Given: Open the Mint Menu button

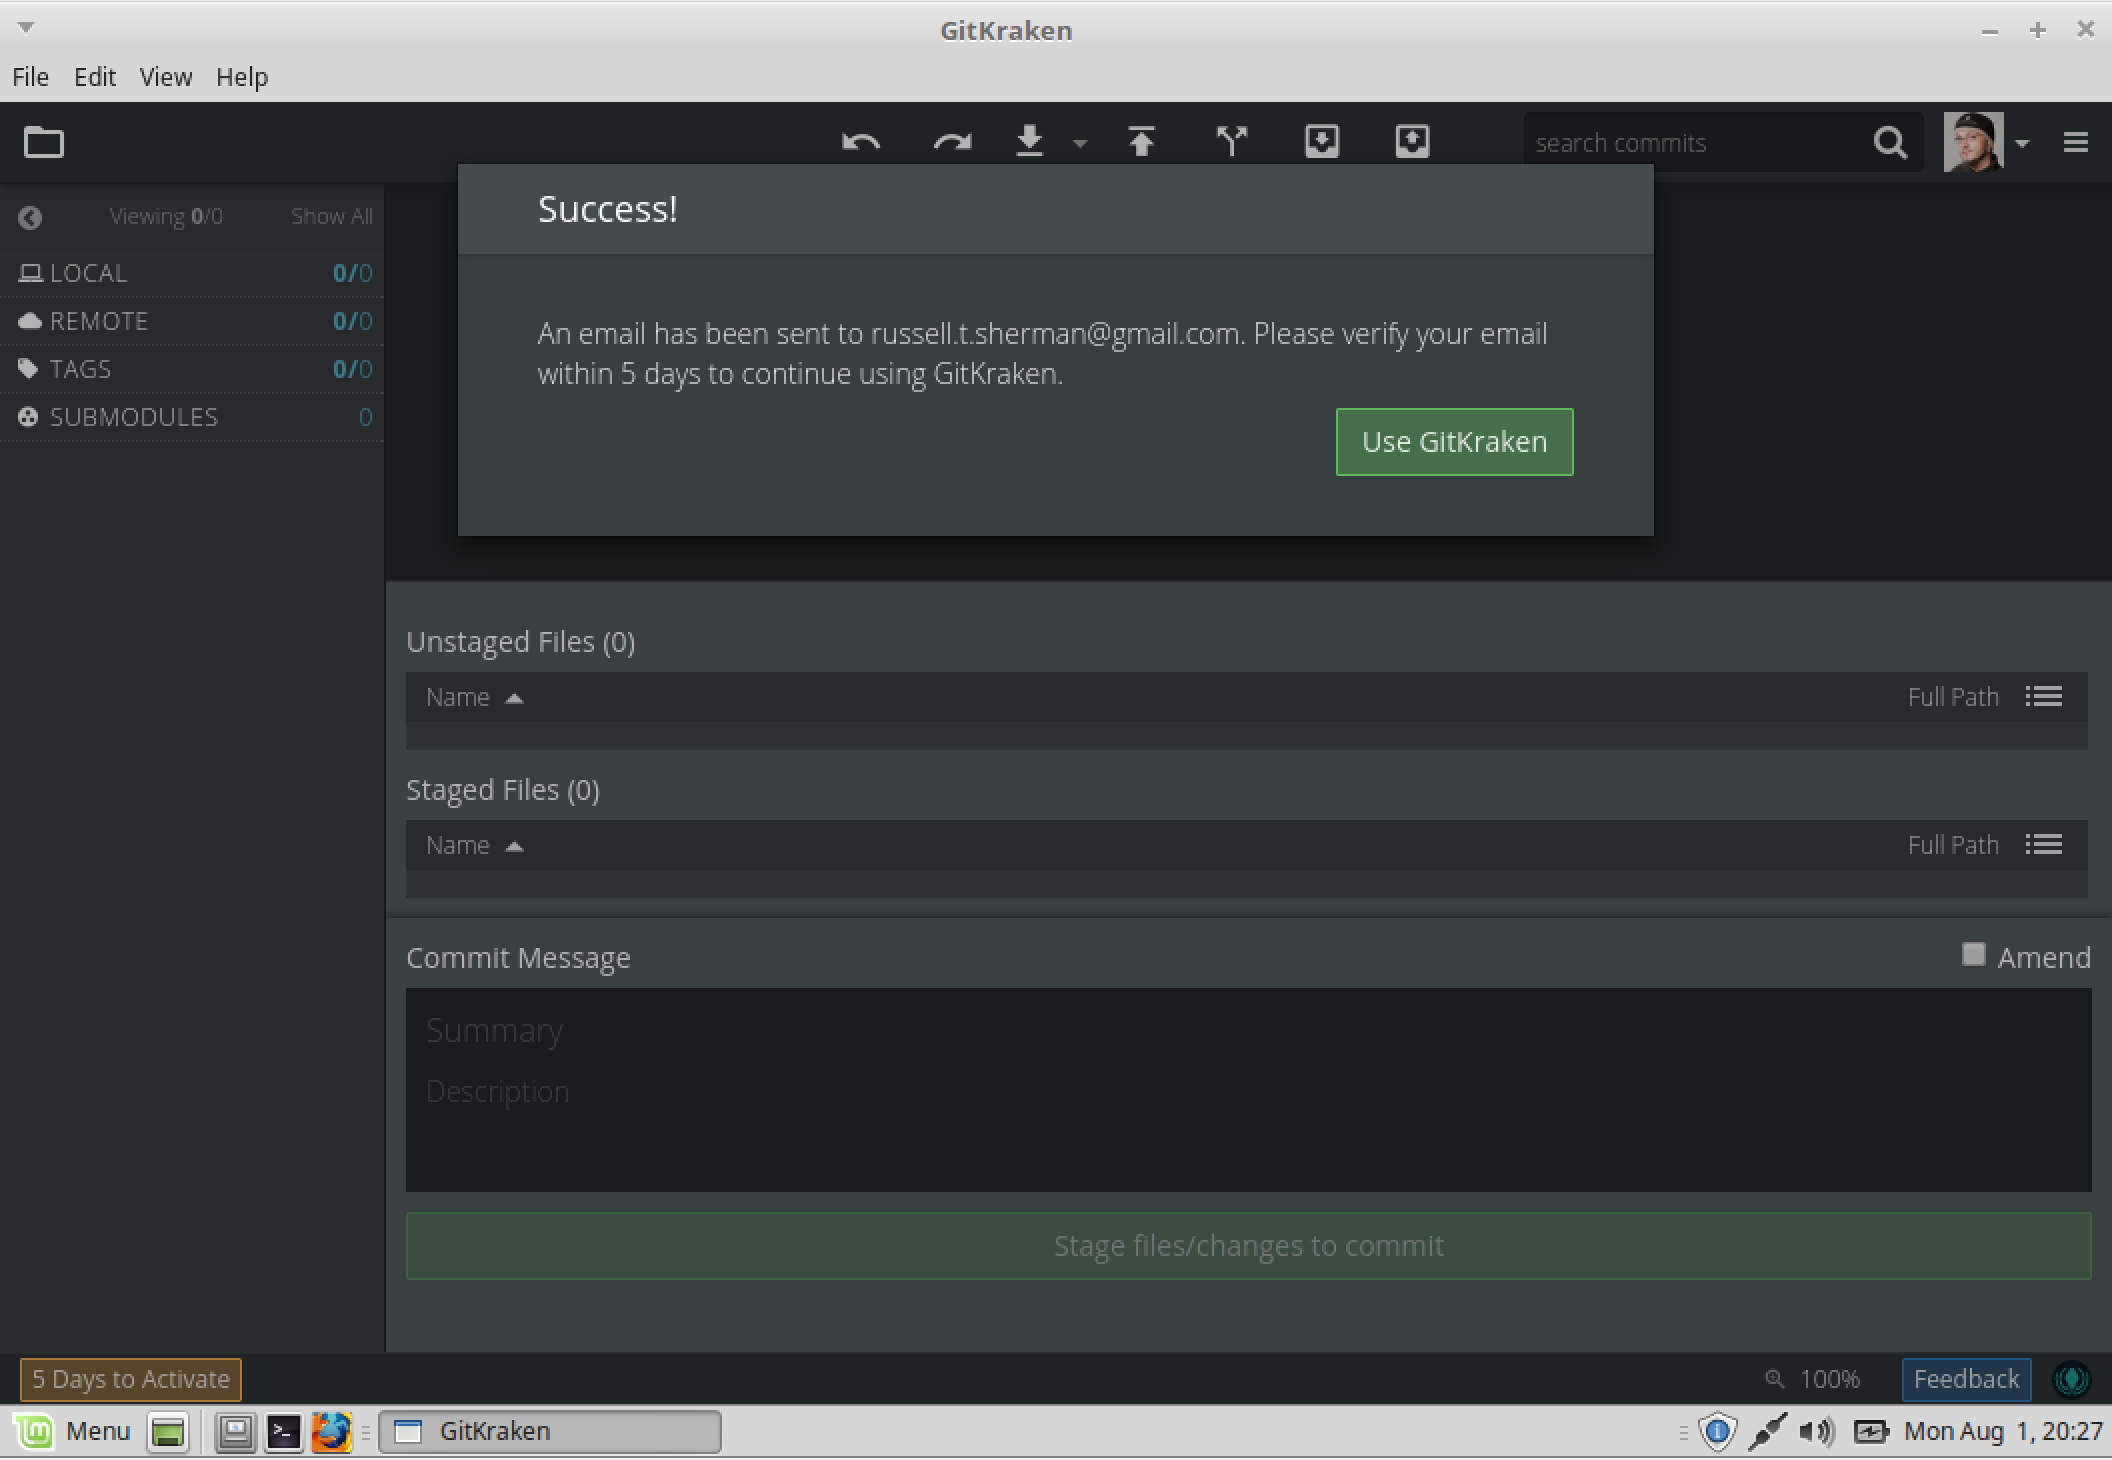Looking at the screenshot, I should click(72, 1431).
